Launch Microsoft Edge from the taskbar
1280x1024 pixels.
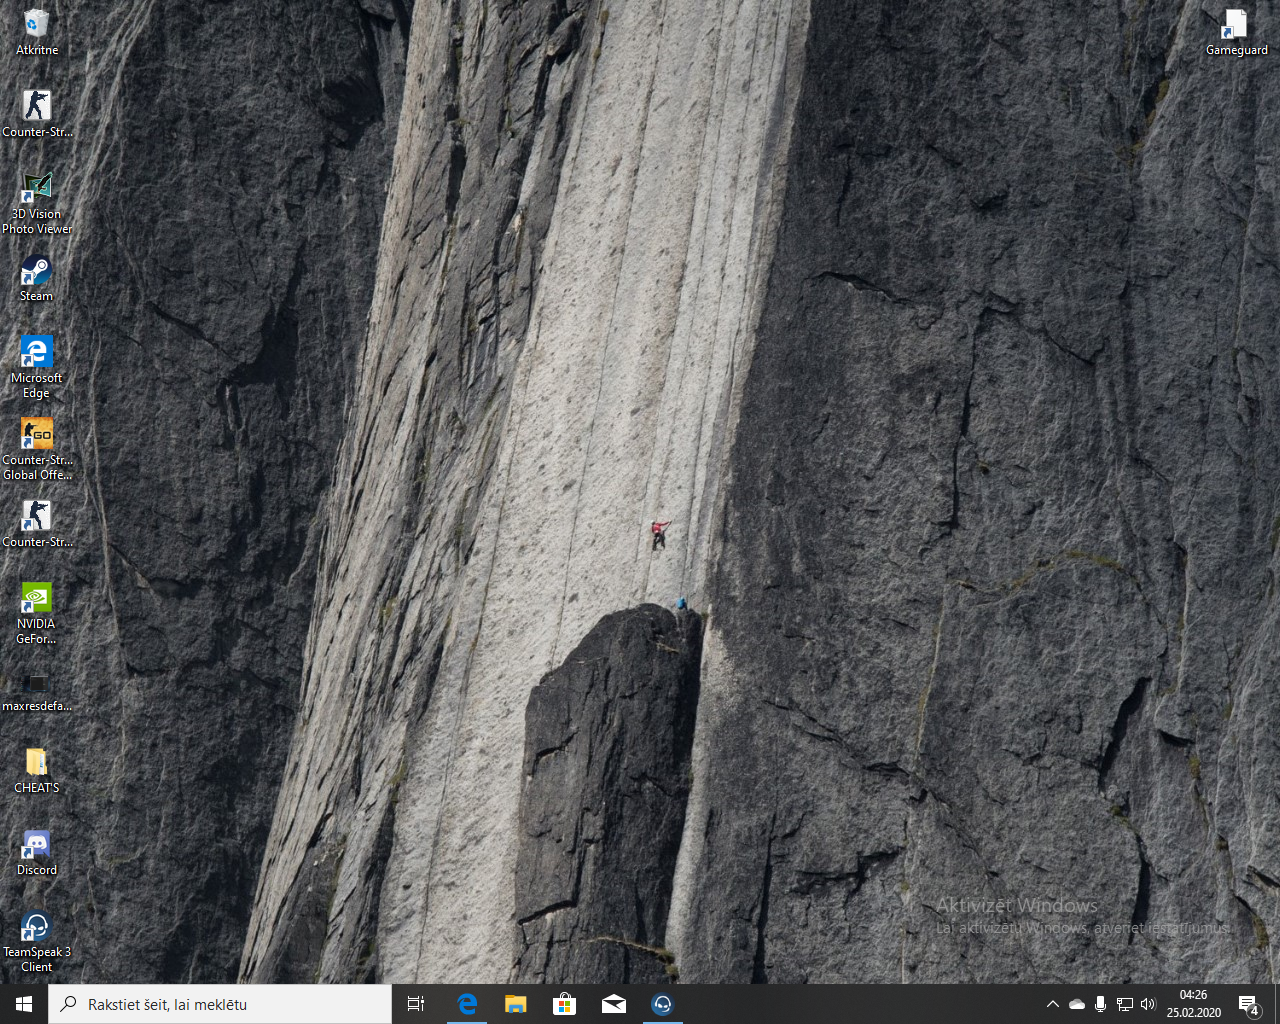point(467,1004)
